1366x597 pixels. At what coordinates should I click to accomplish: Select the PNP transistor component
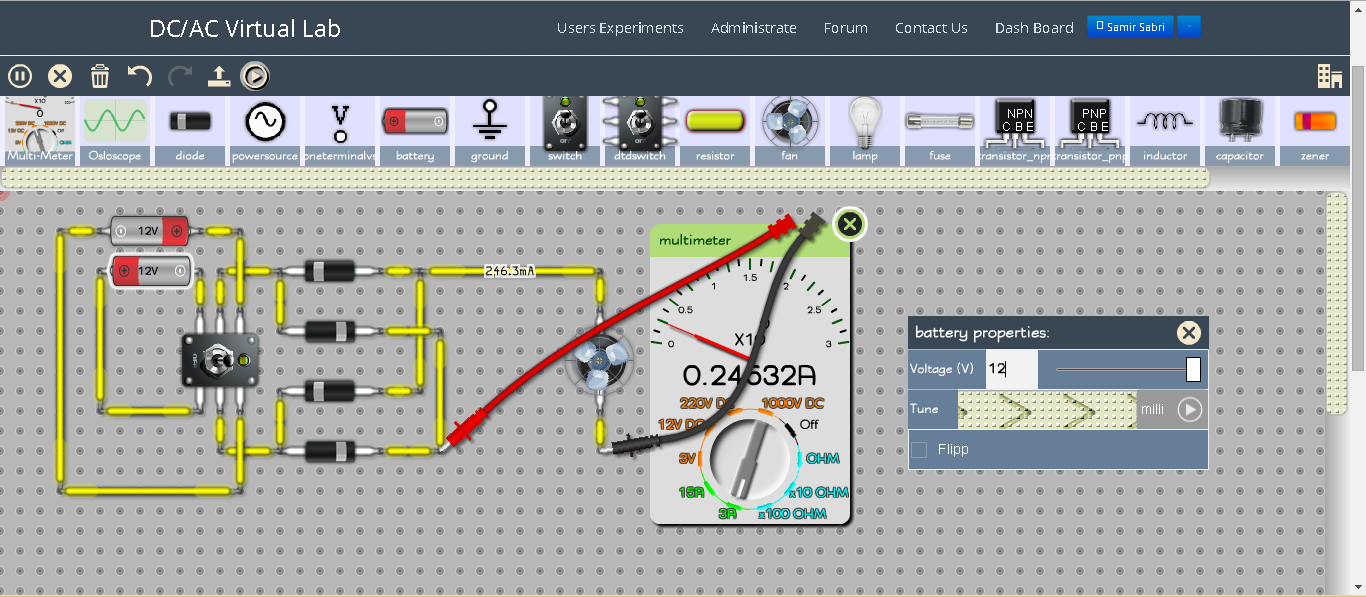pos(1090,130)
